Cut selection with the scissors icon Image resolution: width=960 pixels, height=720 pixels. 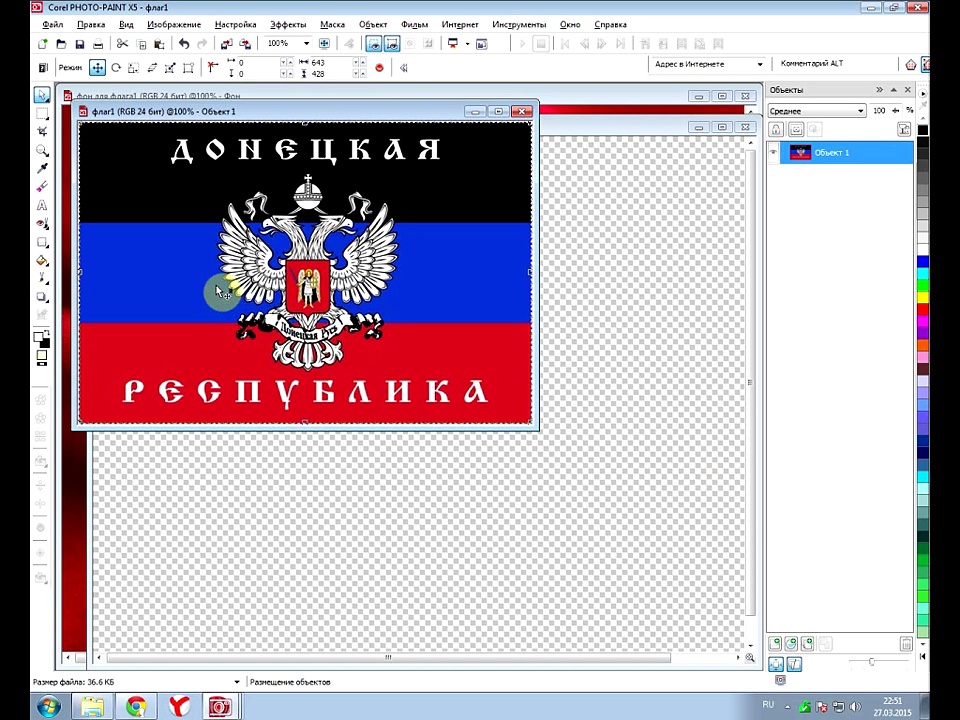pos(122,44)
